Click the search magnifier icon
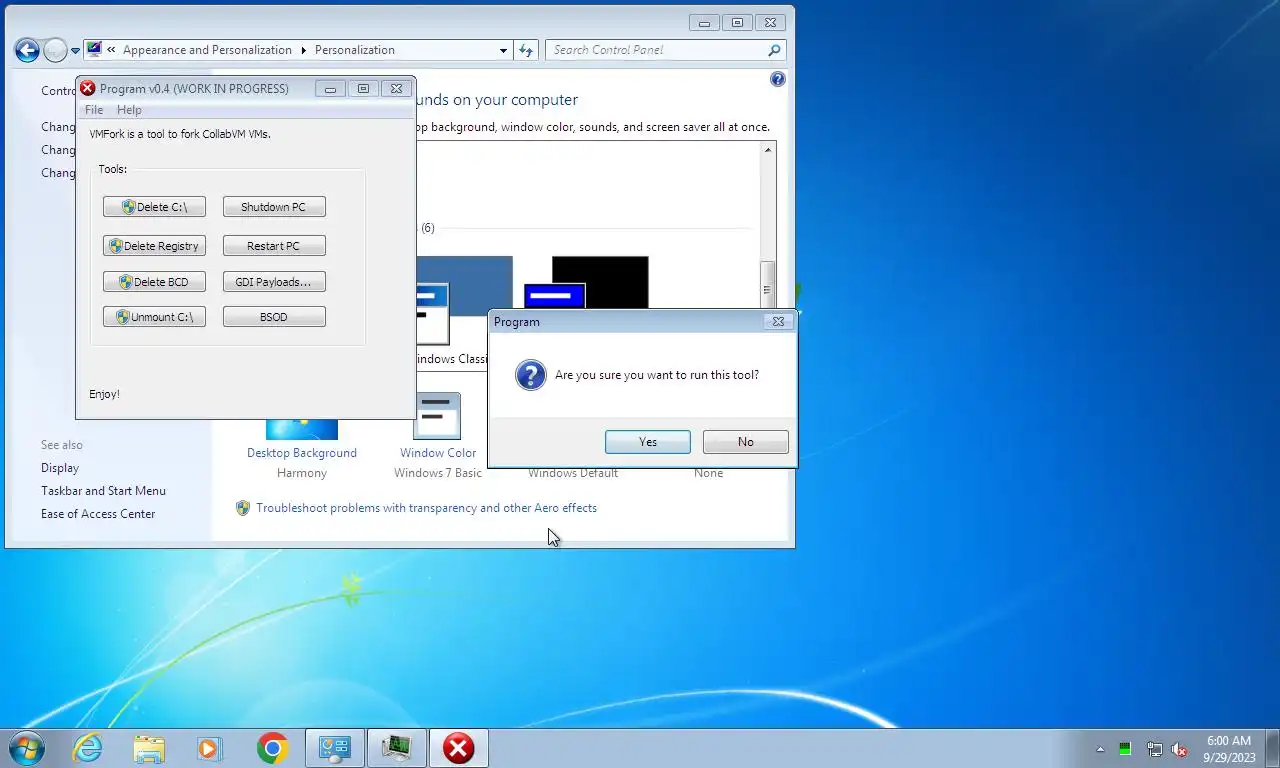The width and height of the screenshot is (1280, 768). [x=774, y=50]
